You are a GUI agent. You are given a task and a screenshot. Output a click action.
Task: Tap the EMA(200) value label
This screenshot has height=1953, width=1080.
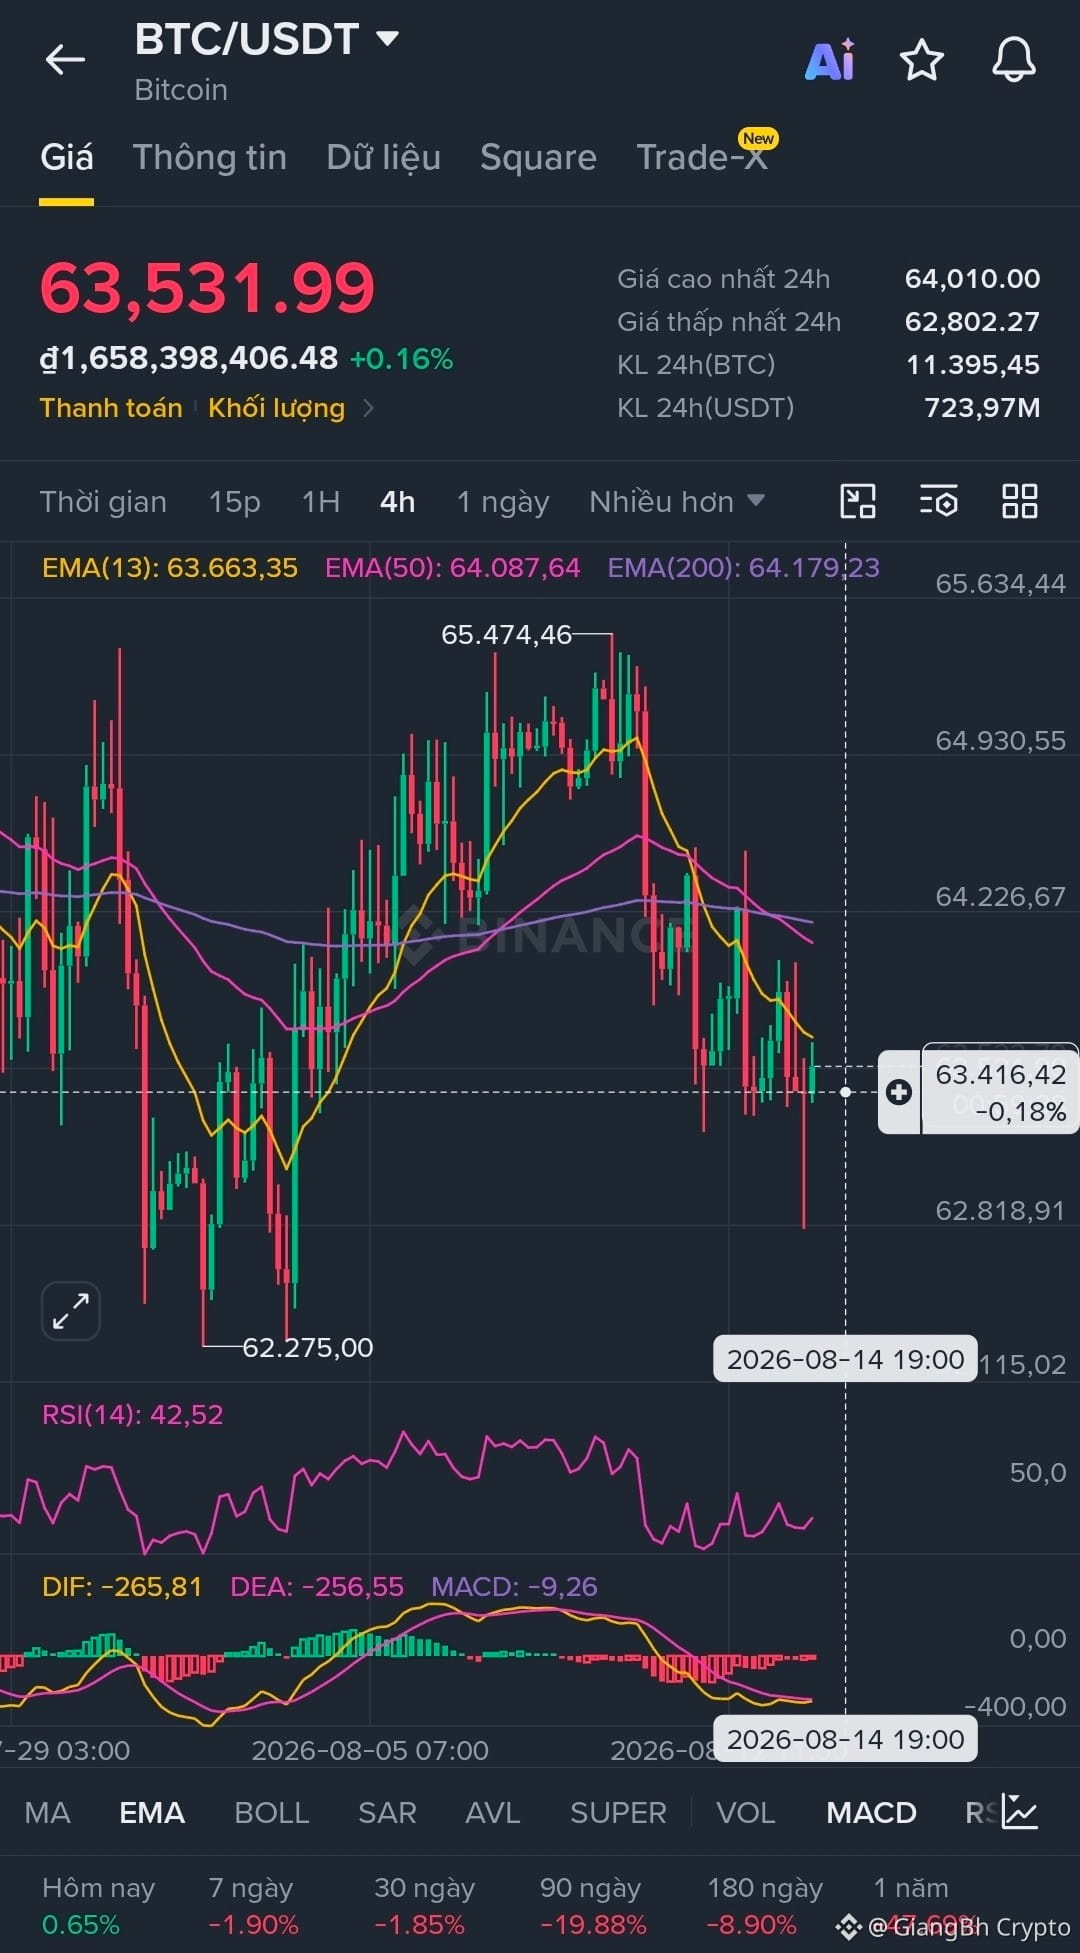pyautogui.click(x=743, y=568)
